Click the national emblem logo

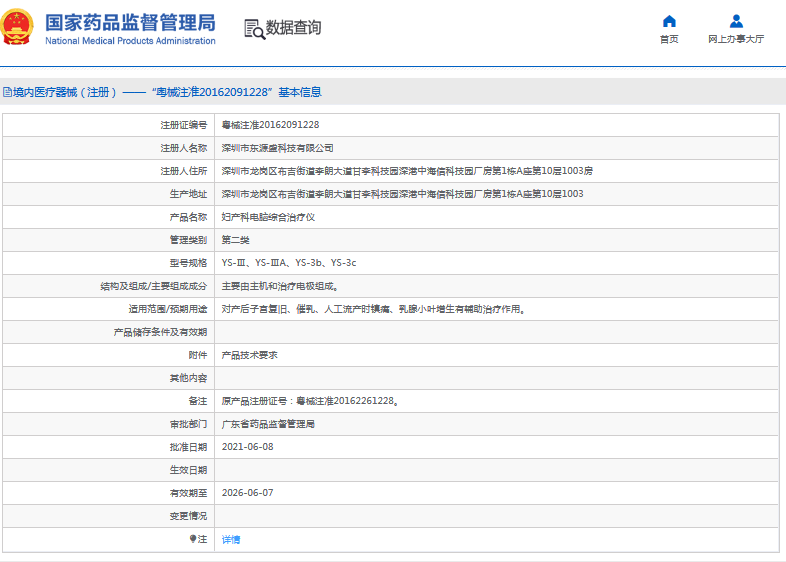(17, 27)
